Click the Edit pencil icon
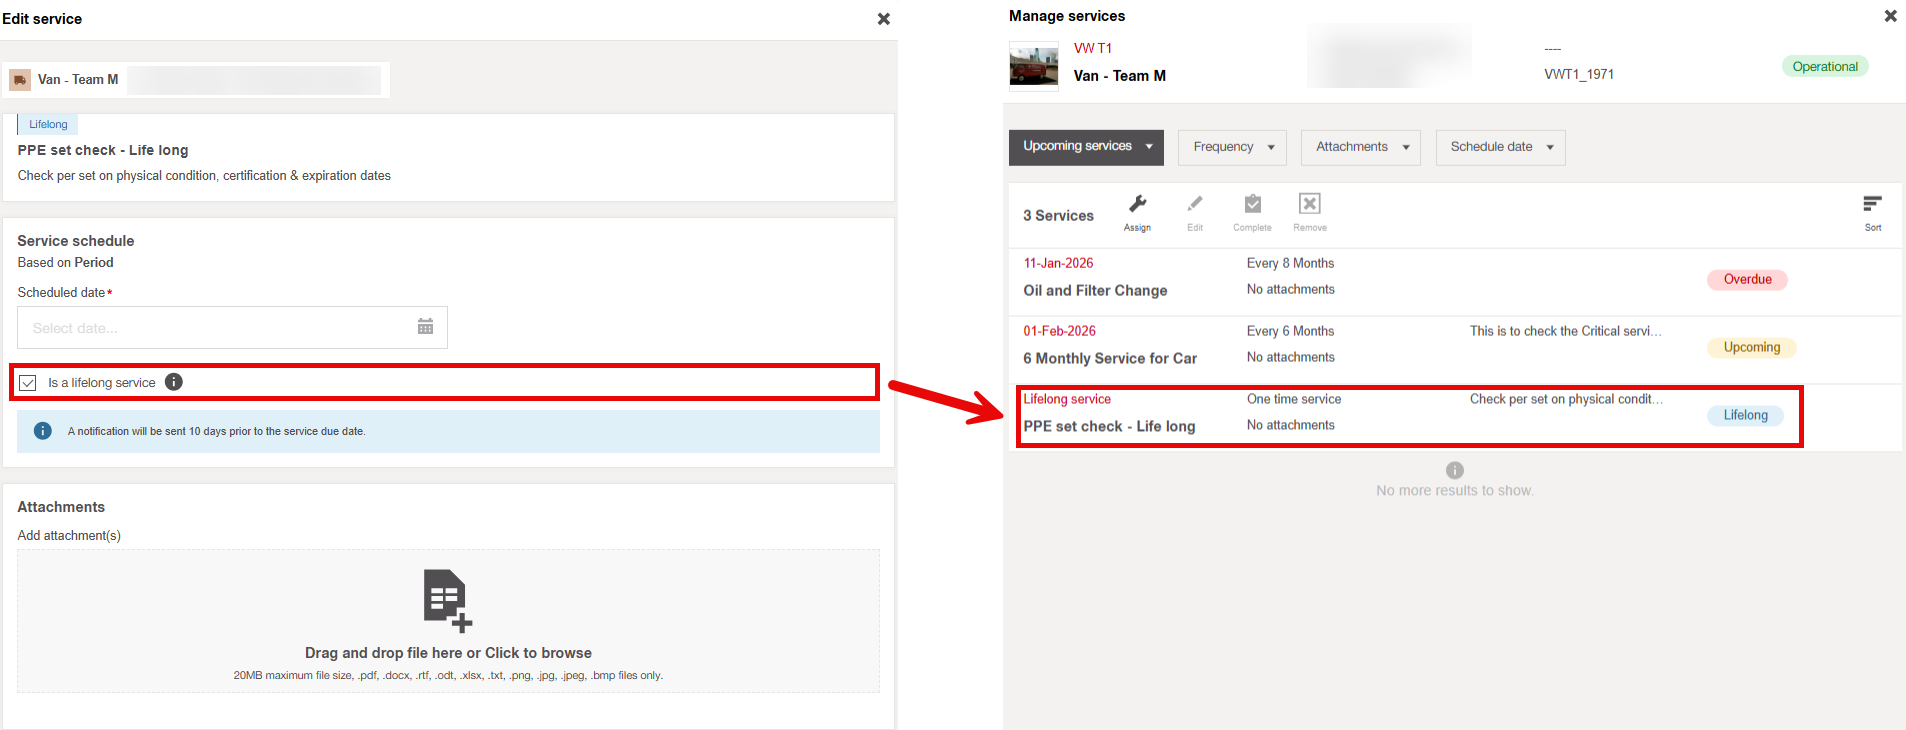This screenshot has height=730, width=1906. (1195, 205)
